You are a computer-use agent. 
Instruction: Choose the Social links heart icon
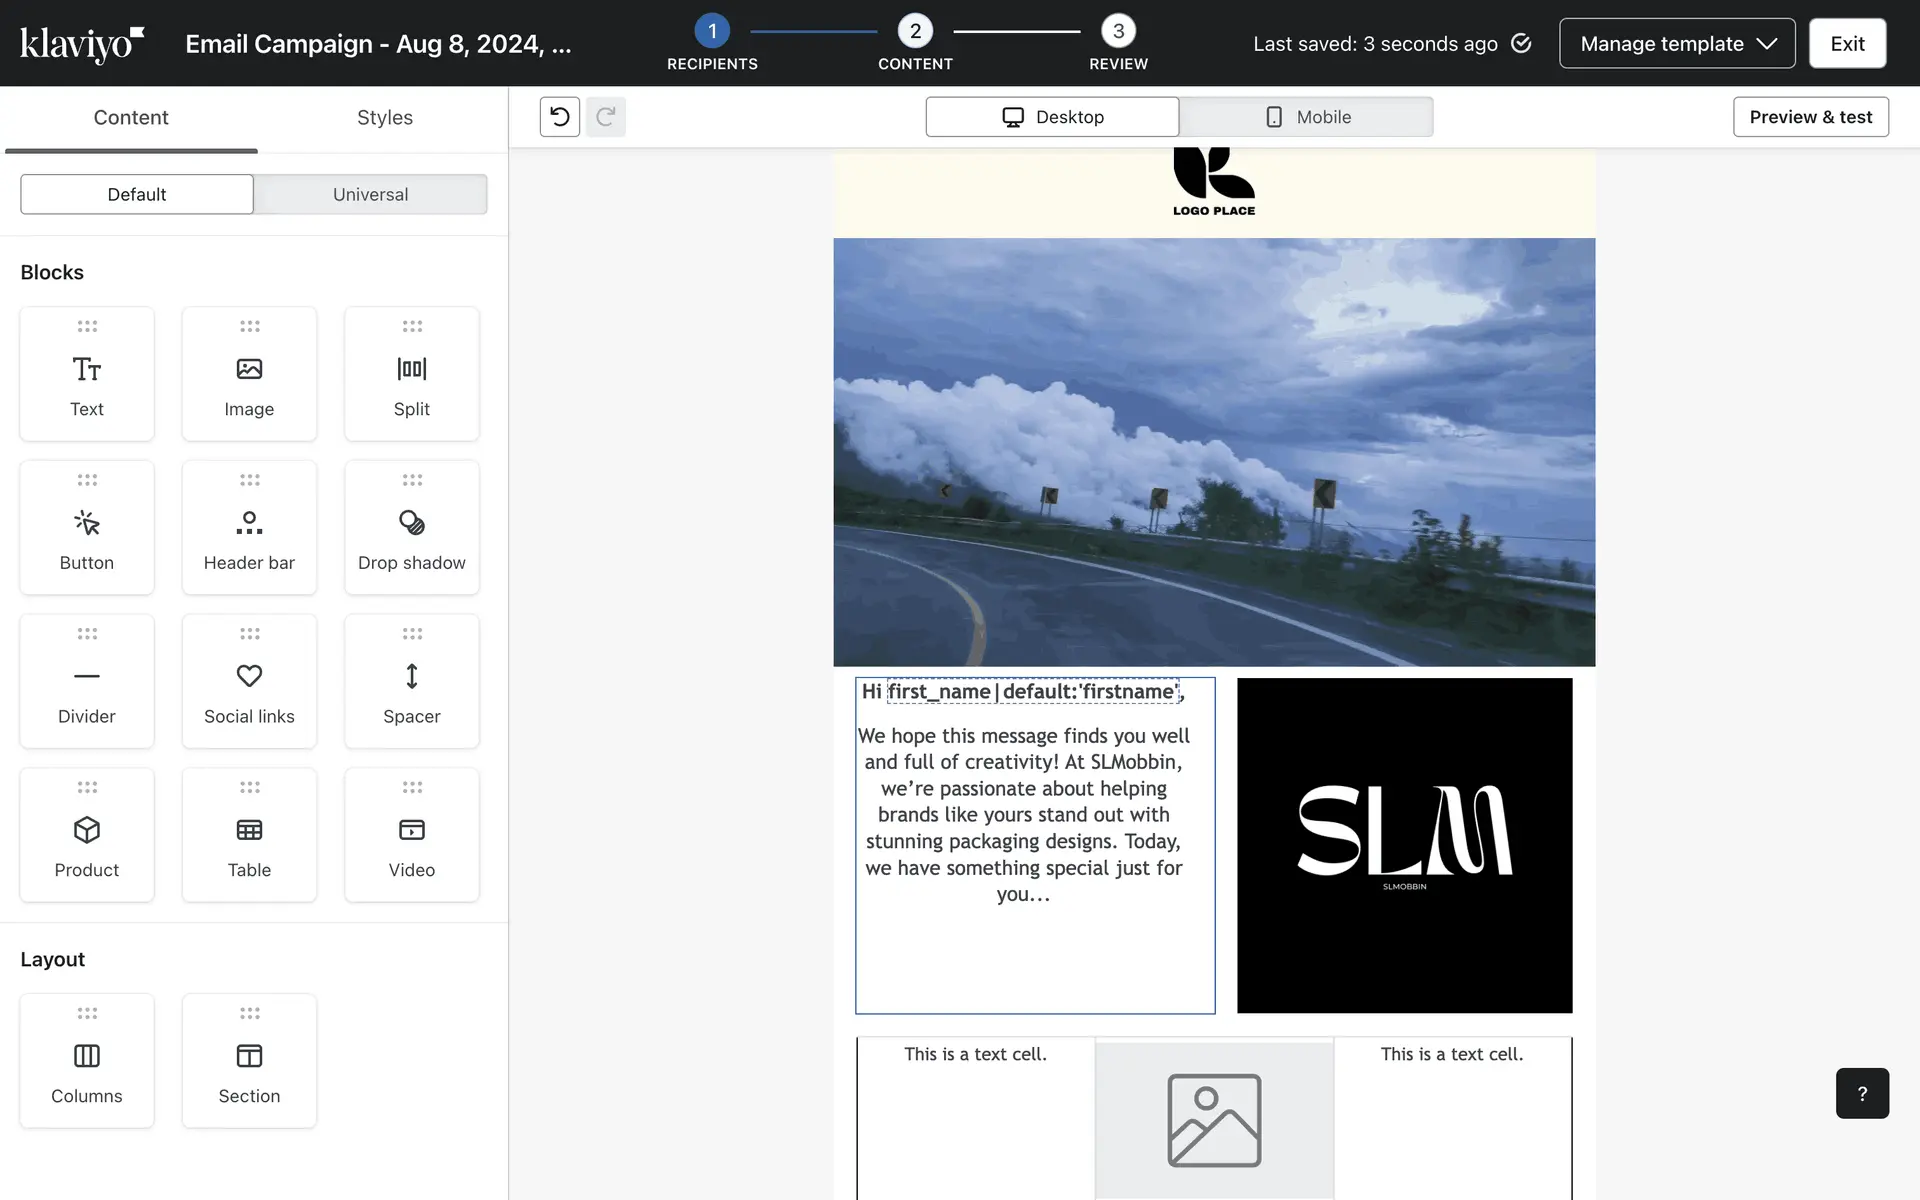[x=249, y=676]
